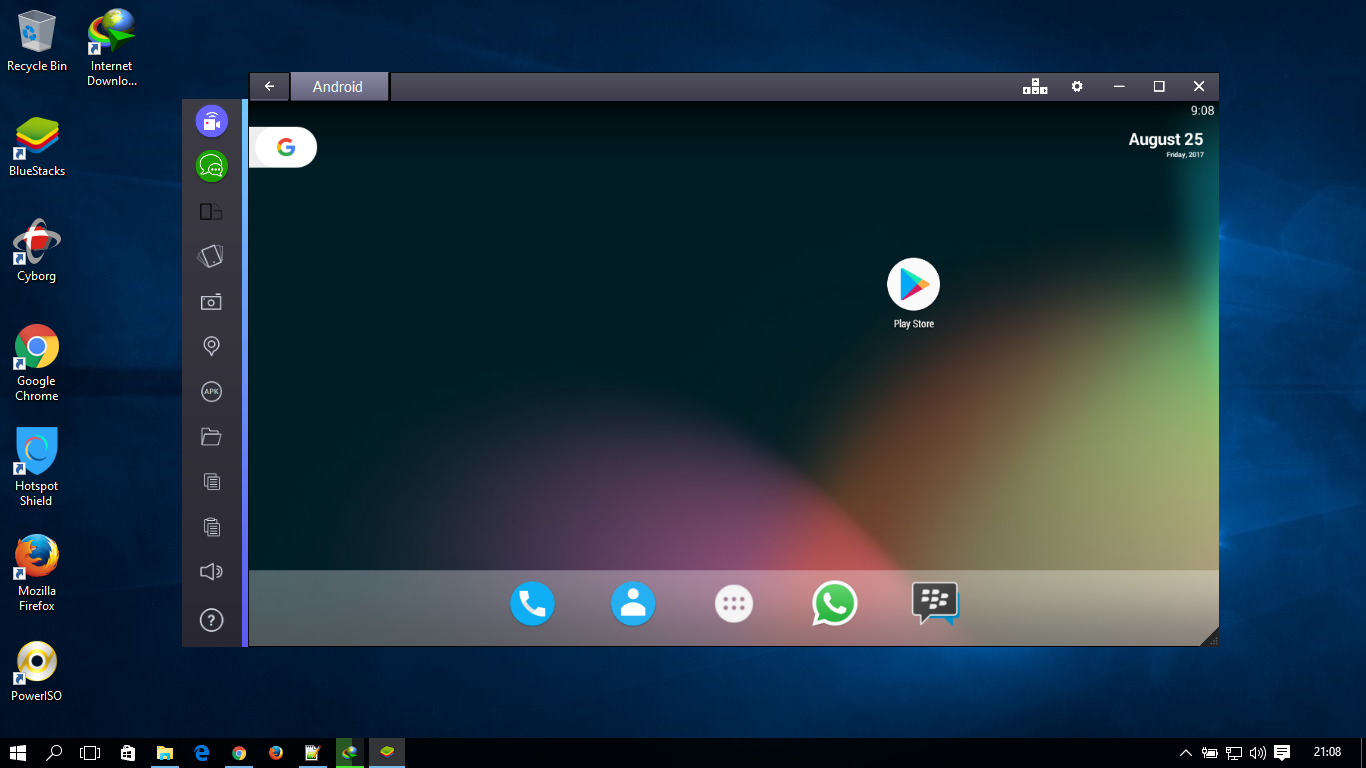
Task: Open Microsoft Store from taskbar
Action: [128, 753]
